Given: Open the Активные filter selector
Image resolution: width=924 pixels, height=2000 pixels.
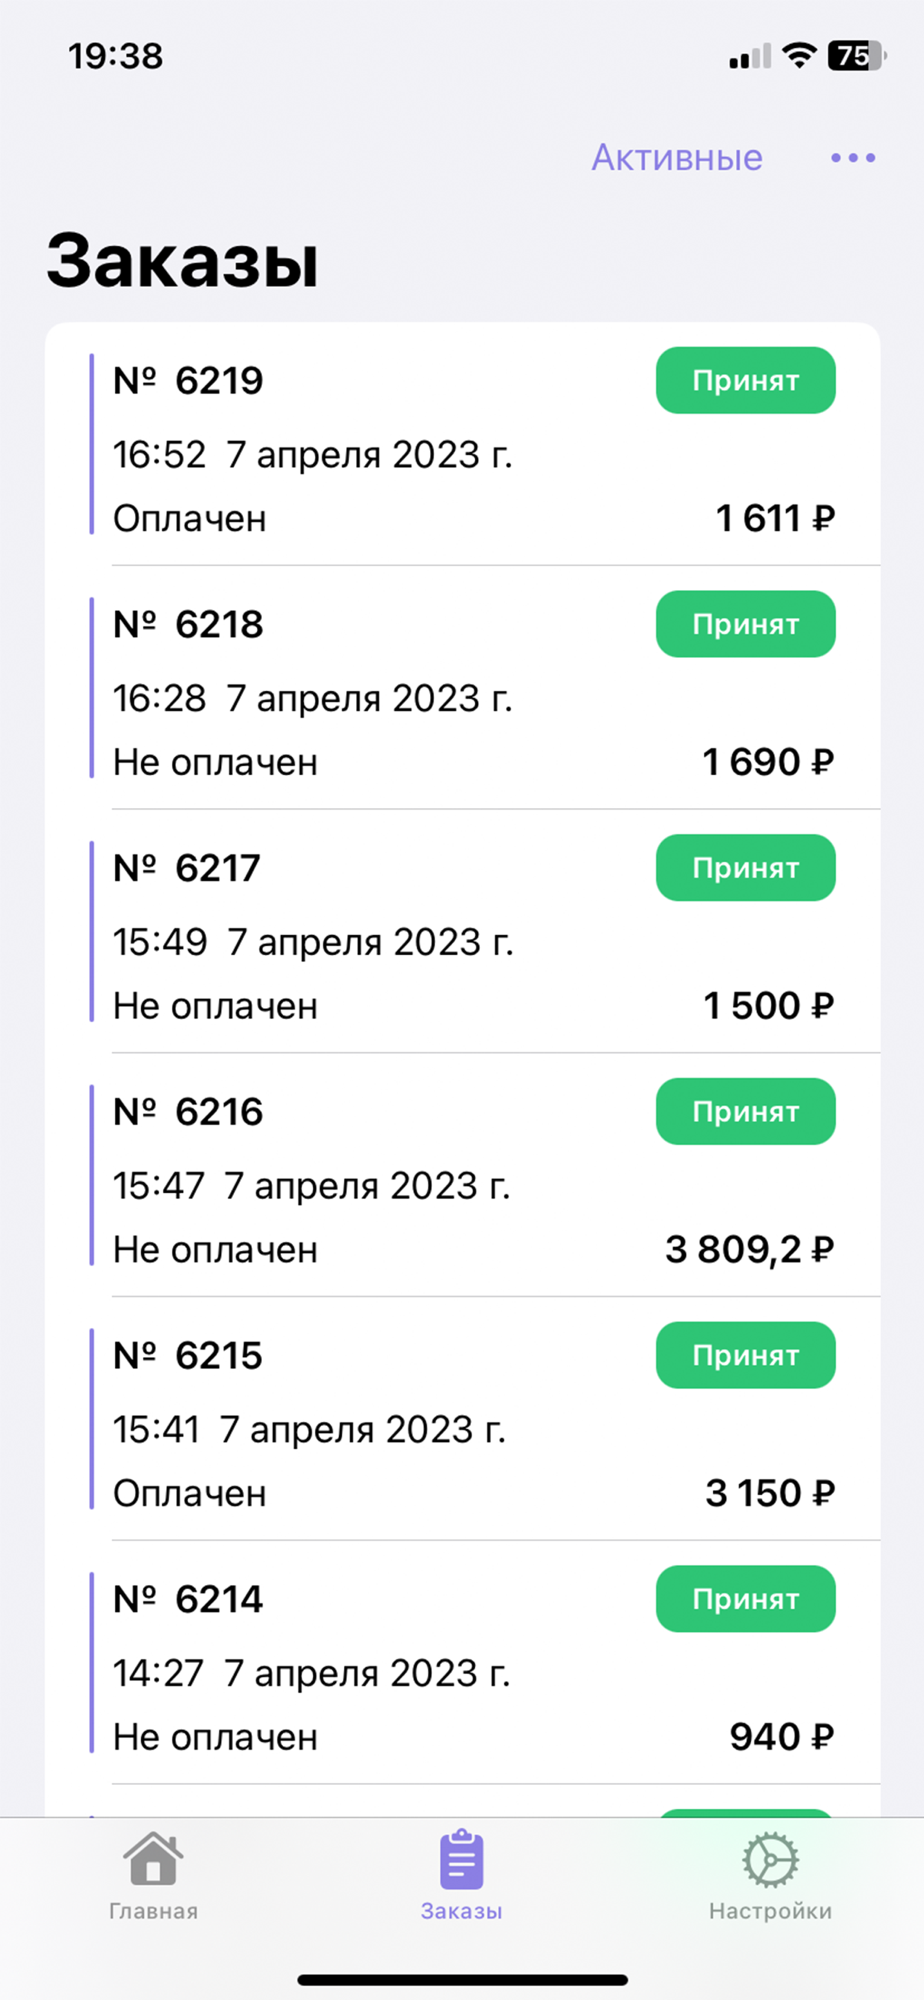Looking at the screenshot, I should pos(677,158).
